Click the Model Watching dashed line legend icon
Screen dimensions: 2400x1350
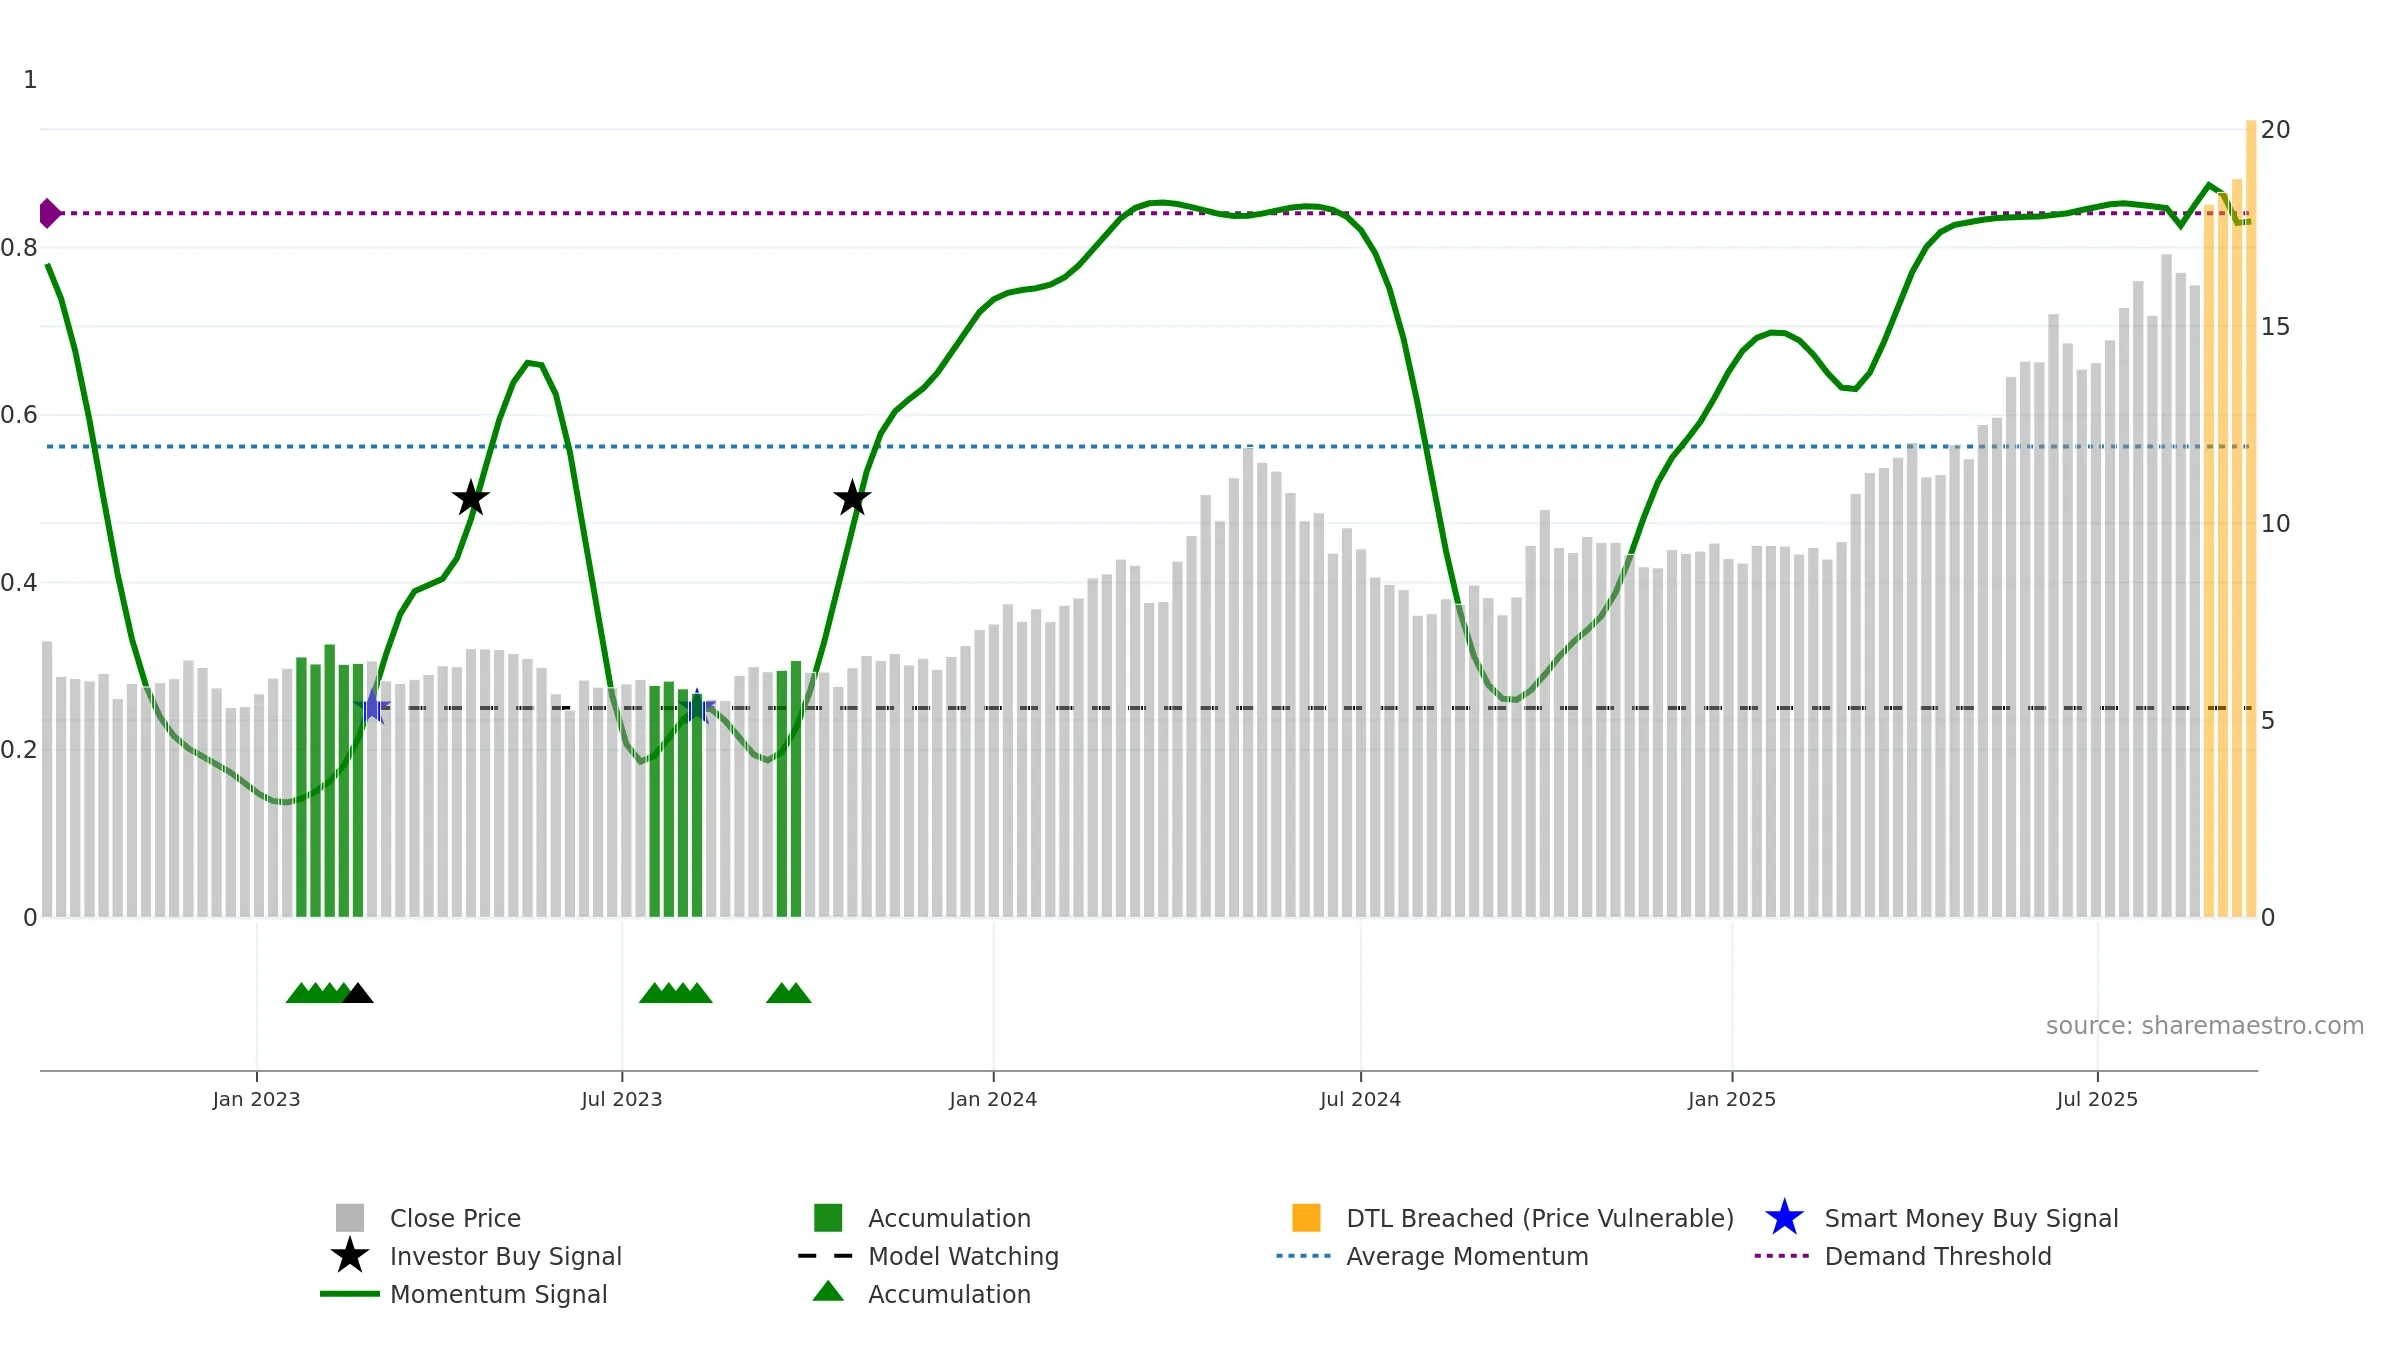coord(825,1256)
